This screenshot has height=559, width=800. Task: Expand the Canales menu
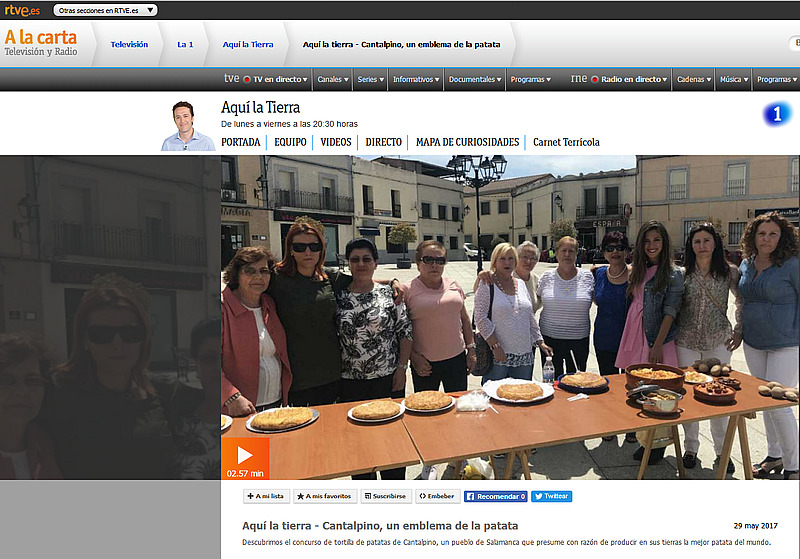(x=333, y=79)
